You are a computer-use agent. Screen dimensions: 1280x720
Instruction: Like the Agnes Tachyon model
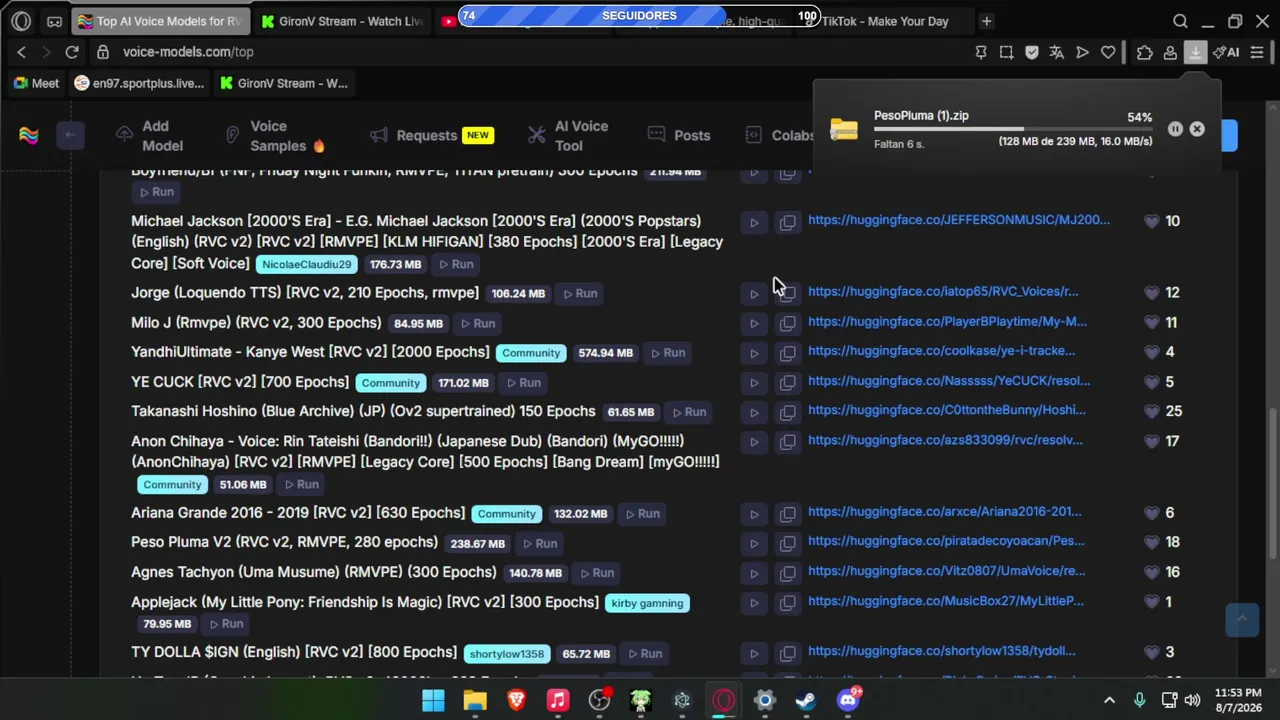tap(1151, 571)
